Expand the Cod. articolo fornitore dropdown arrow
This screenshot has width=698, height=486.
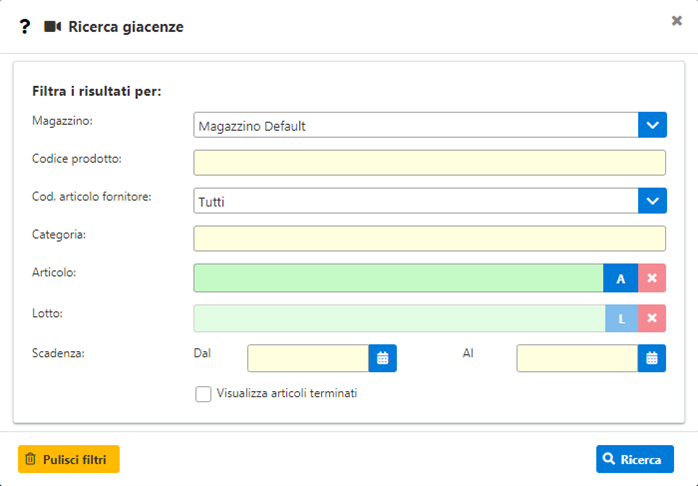tap(652, 201)
